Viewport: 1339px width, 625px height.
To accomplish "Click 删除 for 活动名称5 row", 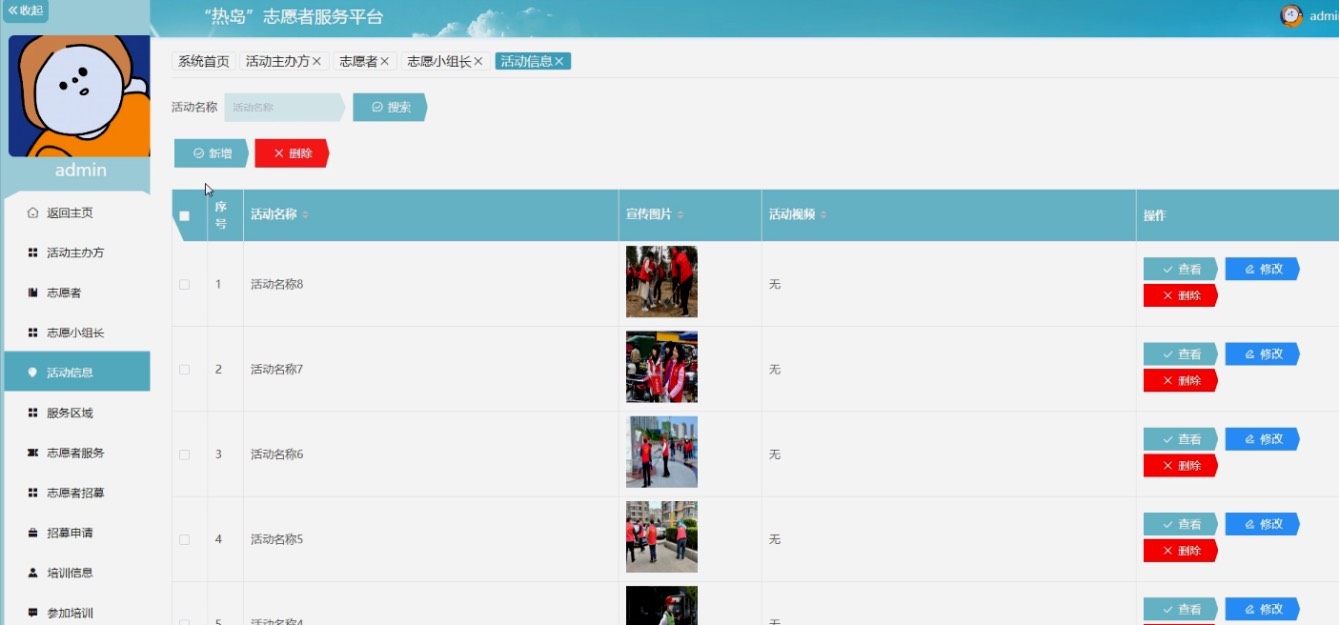I will pos(1181,551).
